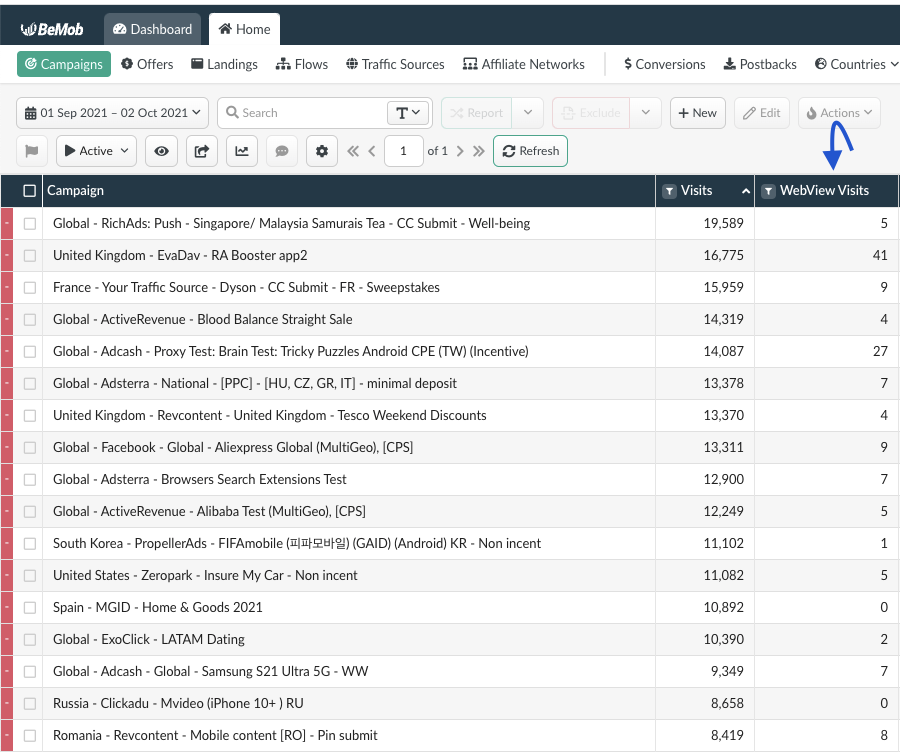900x752 pixels.
Task: Open the Postbacks section
Action: pyautogui.click(x=761, y=64)
